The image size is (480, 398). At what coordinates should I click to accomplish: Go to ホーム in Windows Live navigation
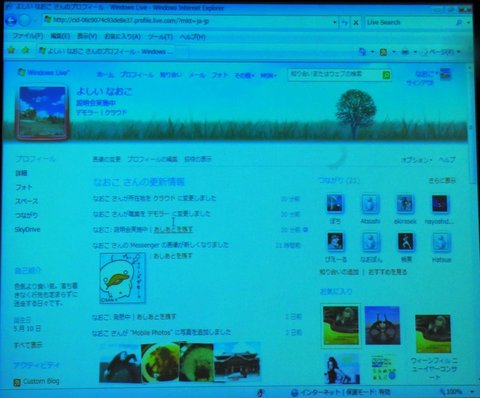[105, 75]
